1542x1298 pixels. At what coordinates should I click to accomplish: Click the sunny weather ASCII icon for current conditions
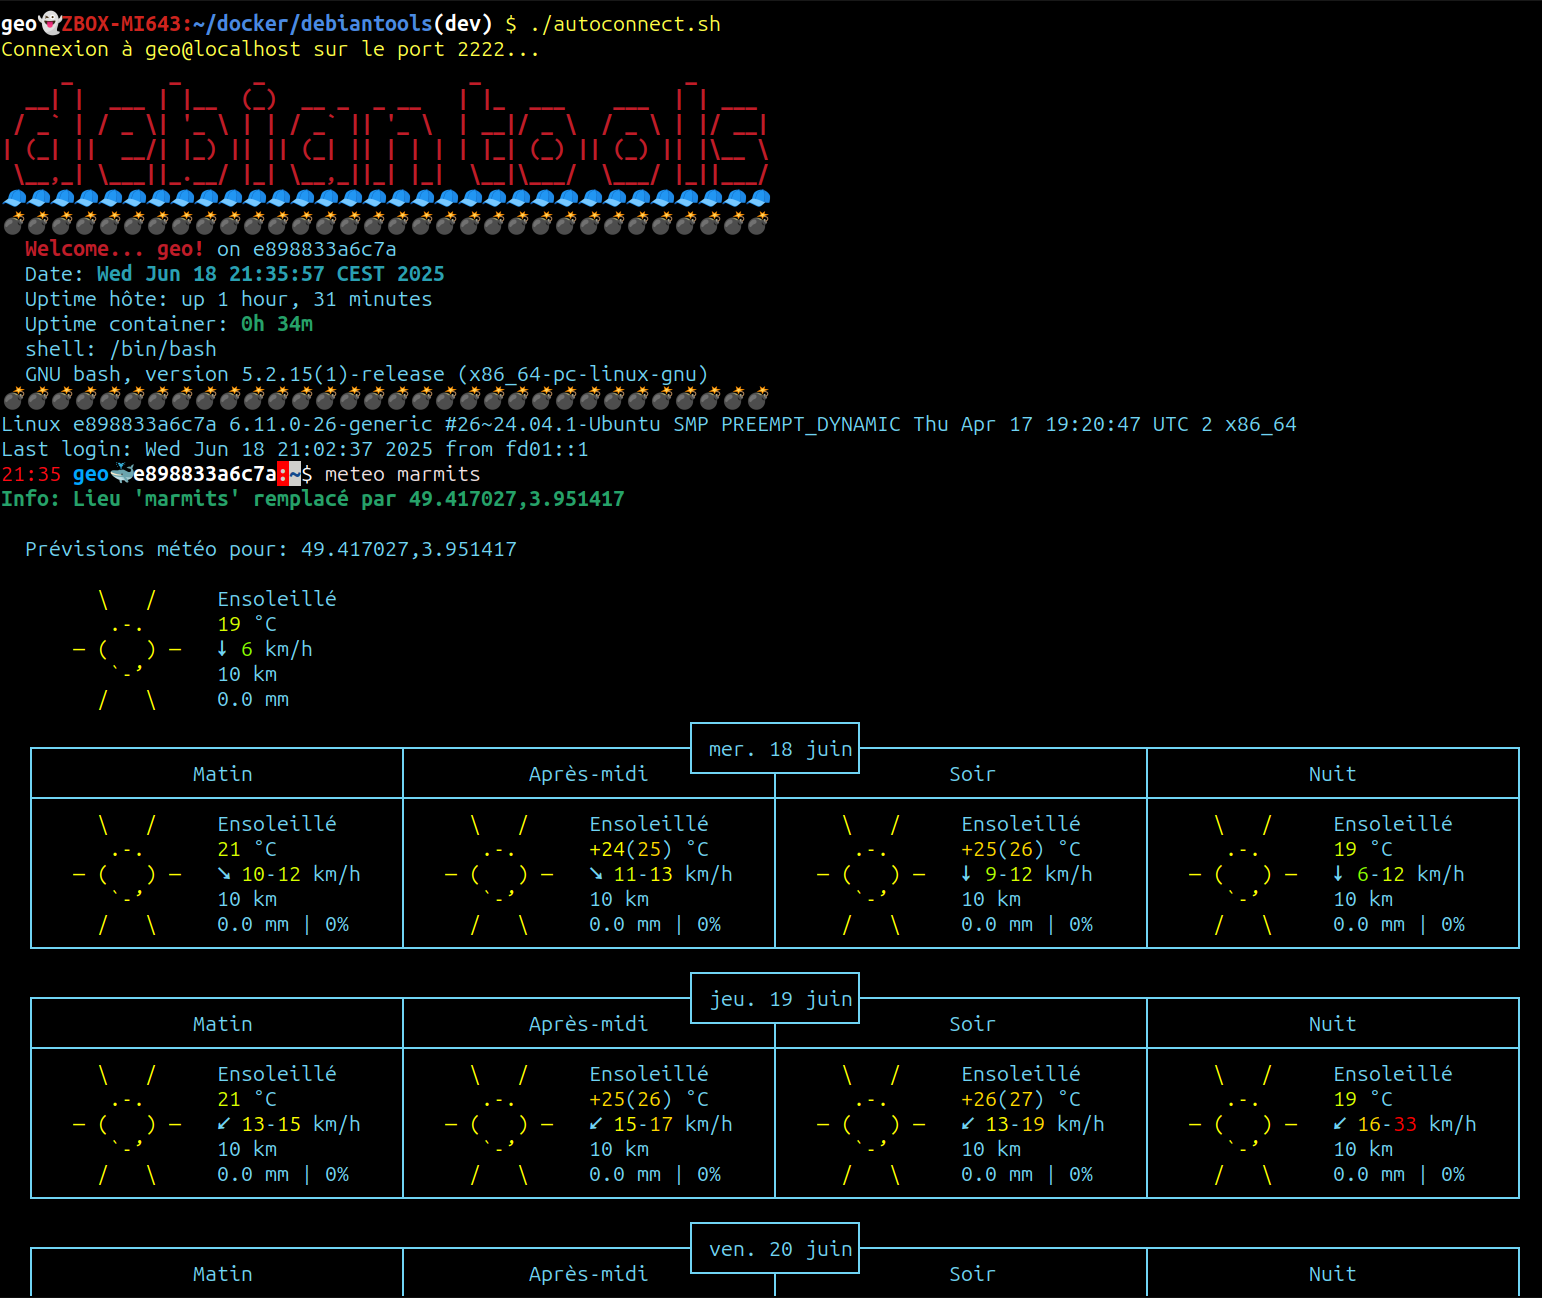pyautogui.click(x=127, y=648)
